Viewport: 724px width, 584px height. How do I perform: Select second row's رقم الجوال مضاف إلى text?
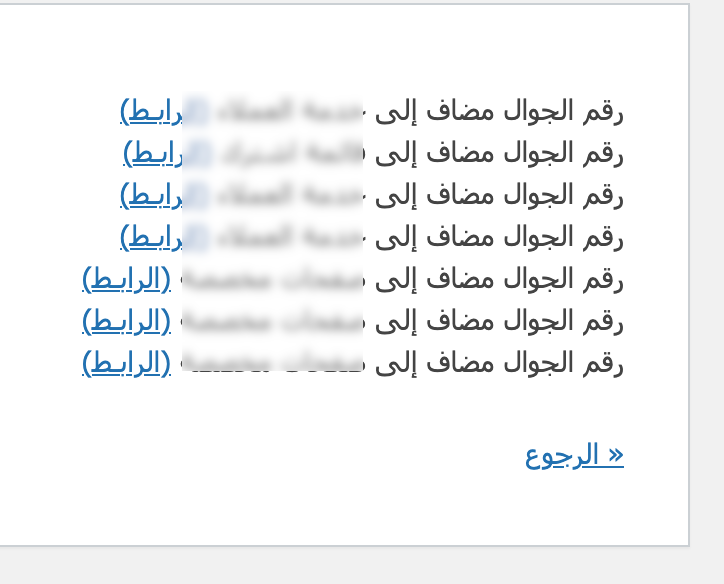(x=500, y=153)
